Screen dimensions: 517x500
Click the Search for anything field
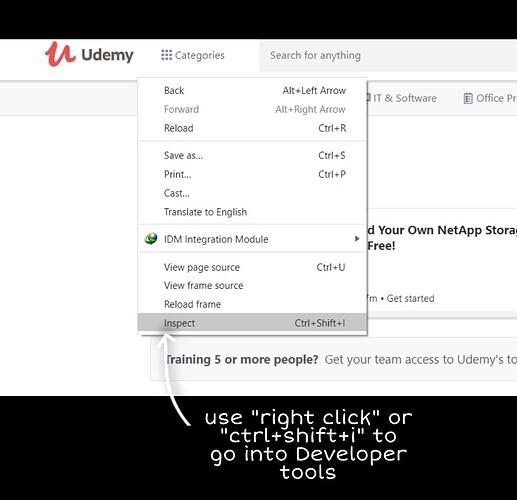tap(388, 55)
